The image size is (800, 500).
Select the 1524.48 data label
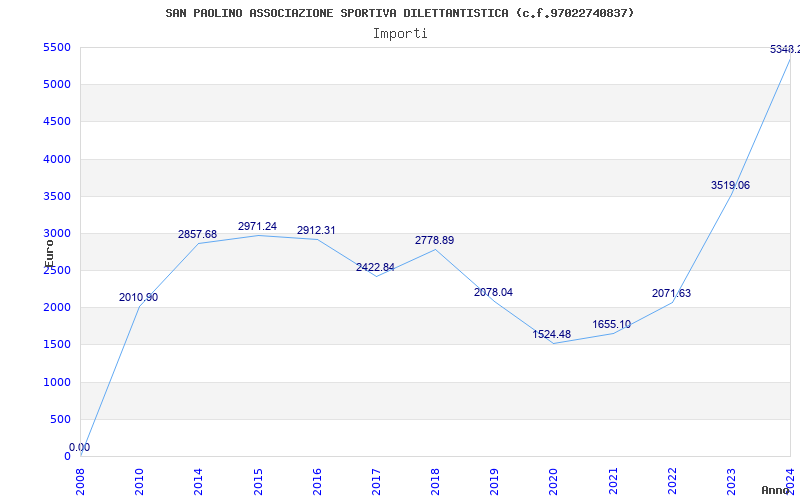point(552,334)
